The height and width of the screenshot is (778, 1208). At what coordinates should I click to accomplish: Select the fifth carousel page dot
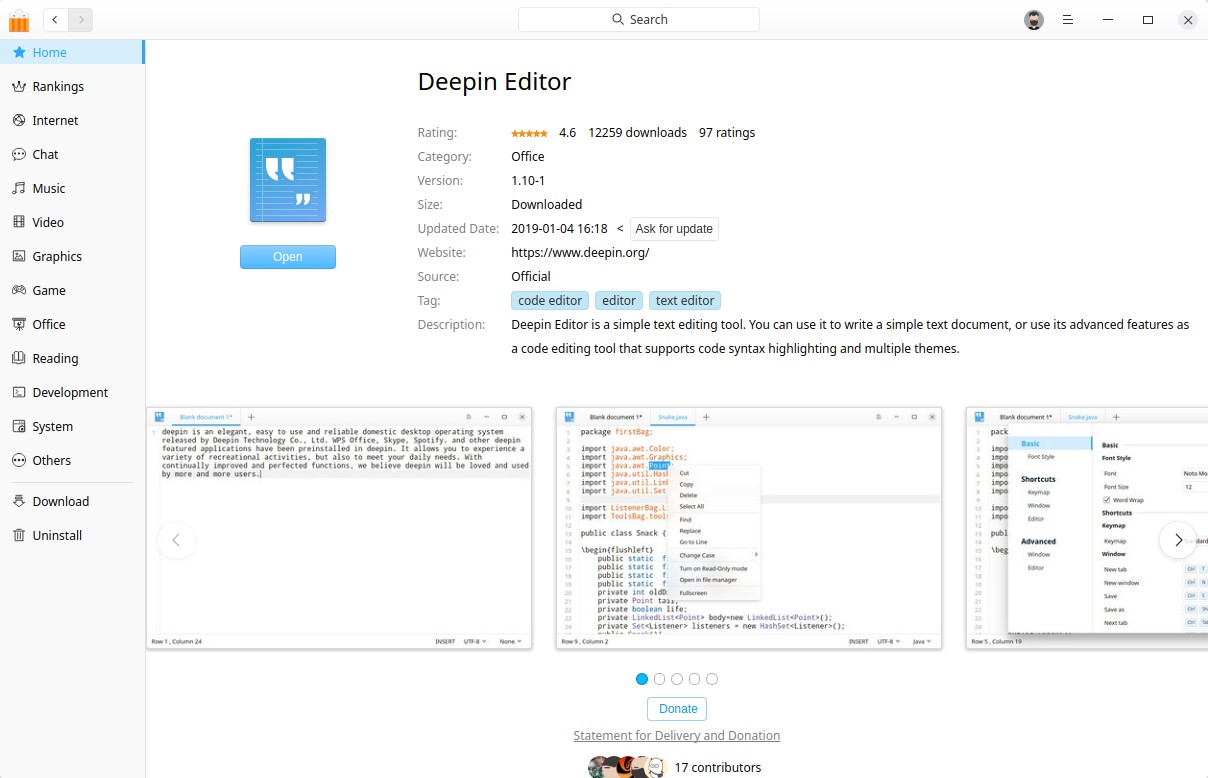pos(712,679)
